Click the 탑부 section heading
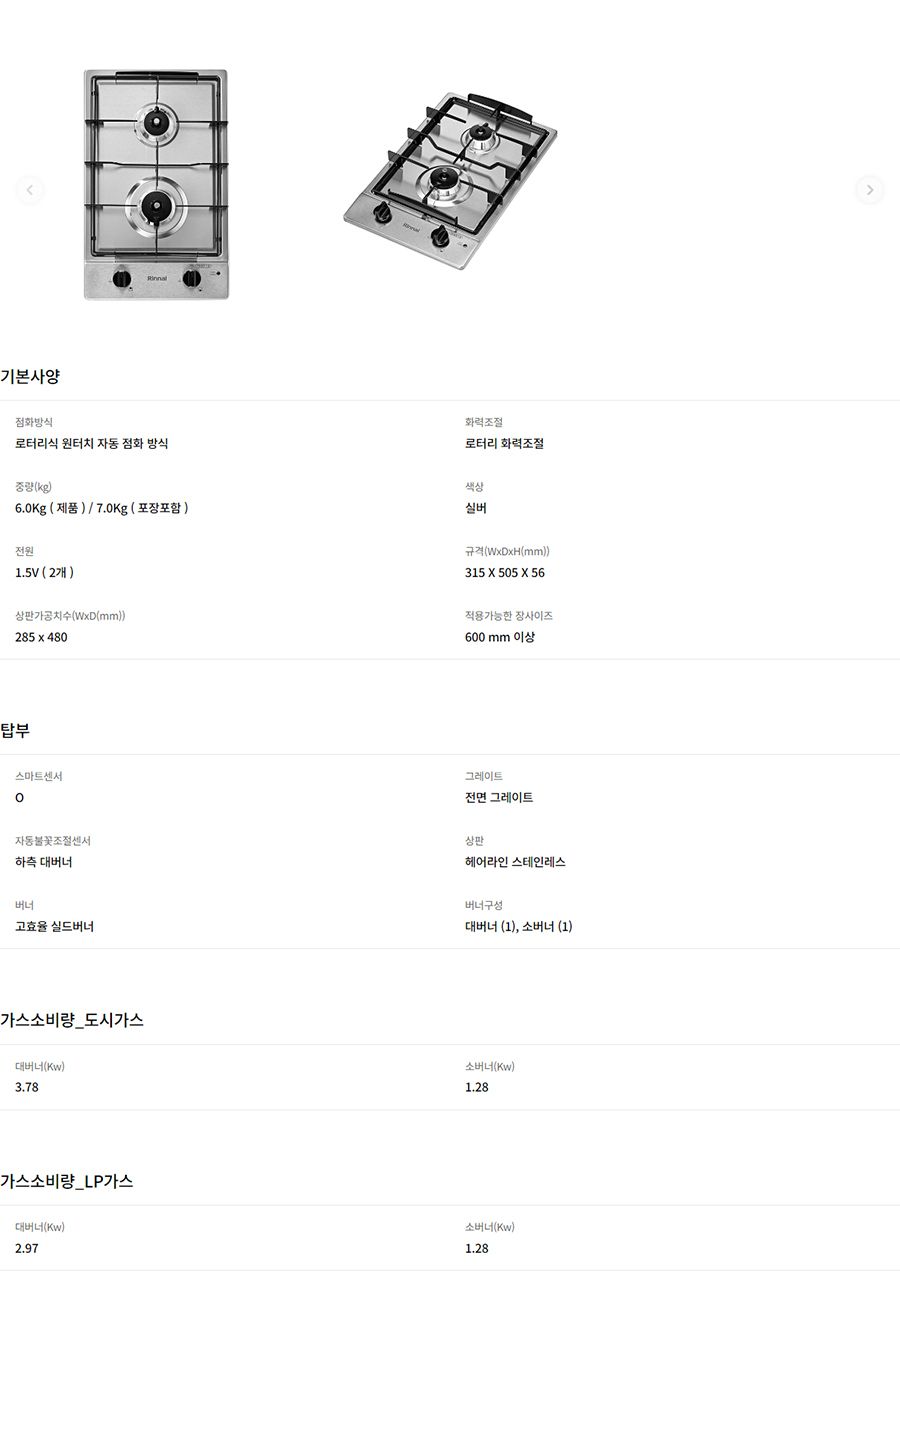Screen dimensions: 900x1429 coord(15,731)
